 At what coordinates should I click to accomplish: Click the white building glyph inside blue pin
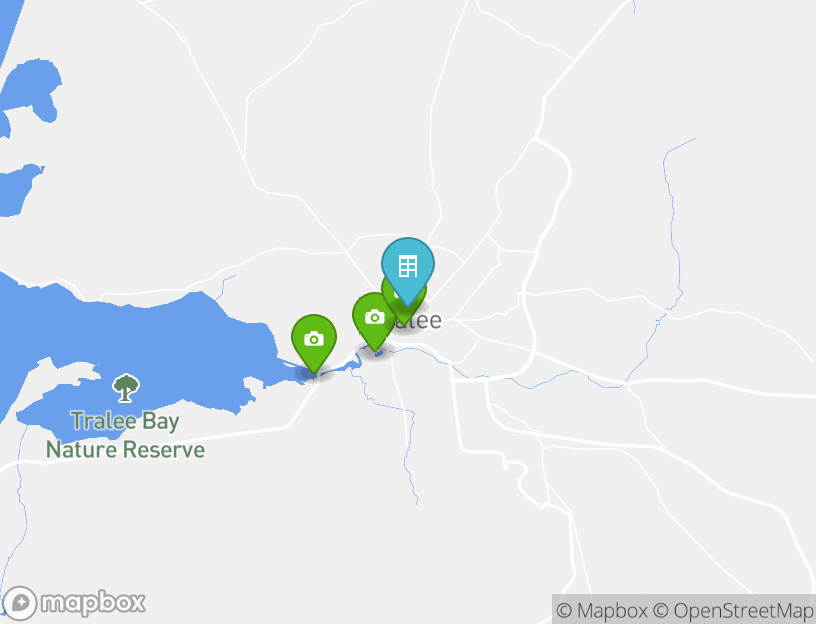[407, 266]
